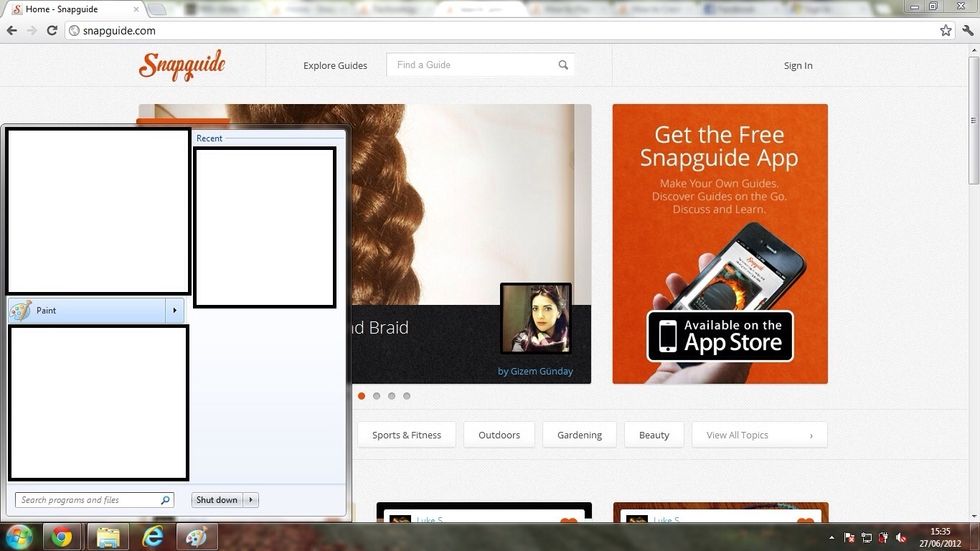This screenshot has width=980, height=551.
Task: Click the Snapguide logo
Action: pyautogui.click(x=182, y=65)
